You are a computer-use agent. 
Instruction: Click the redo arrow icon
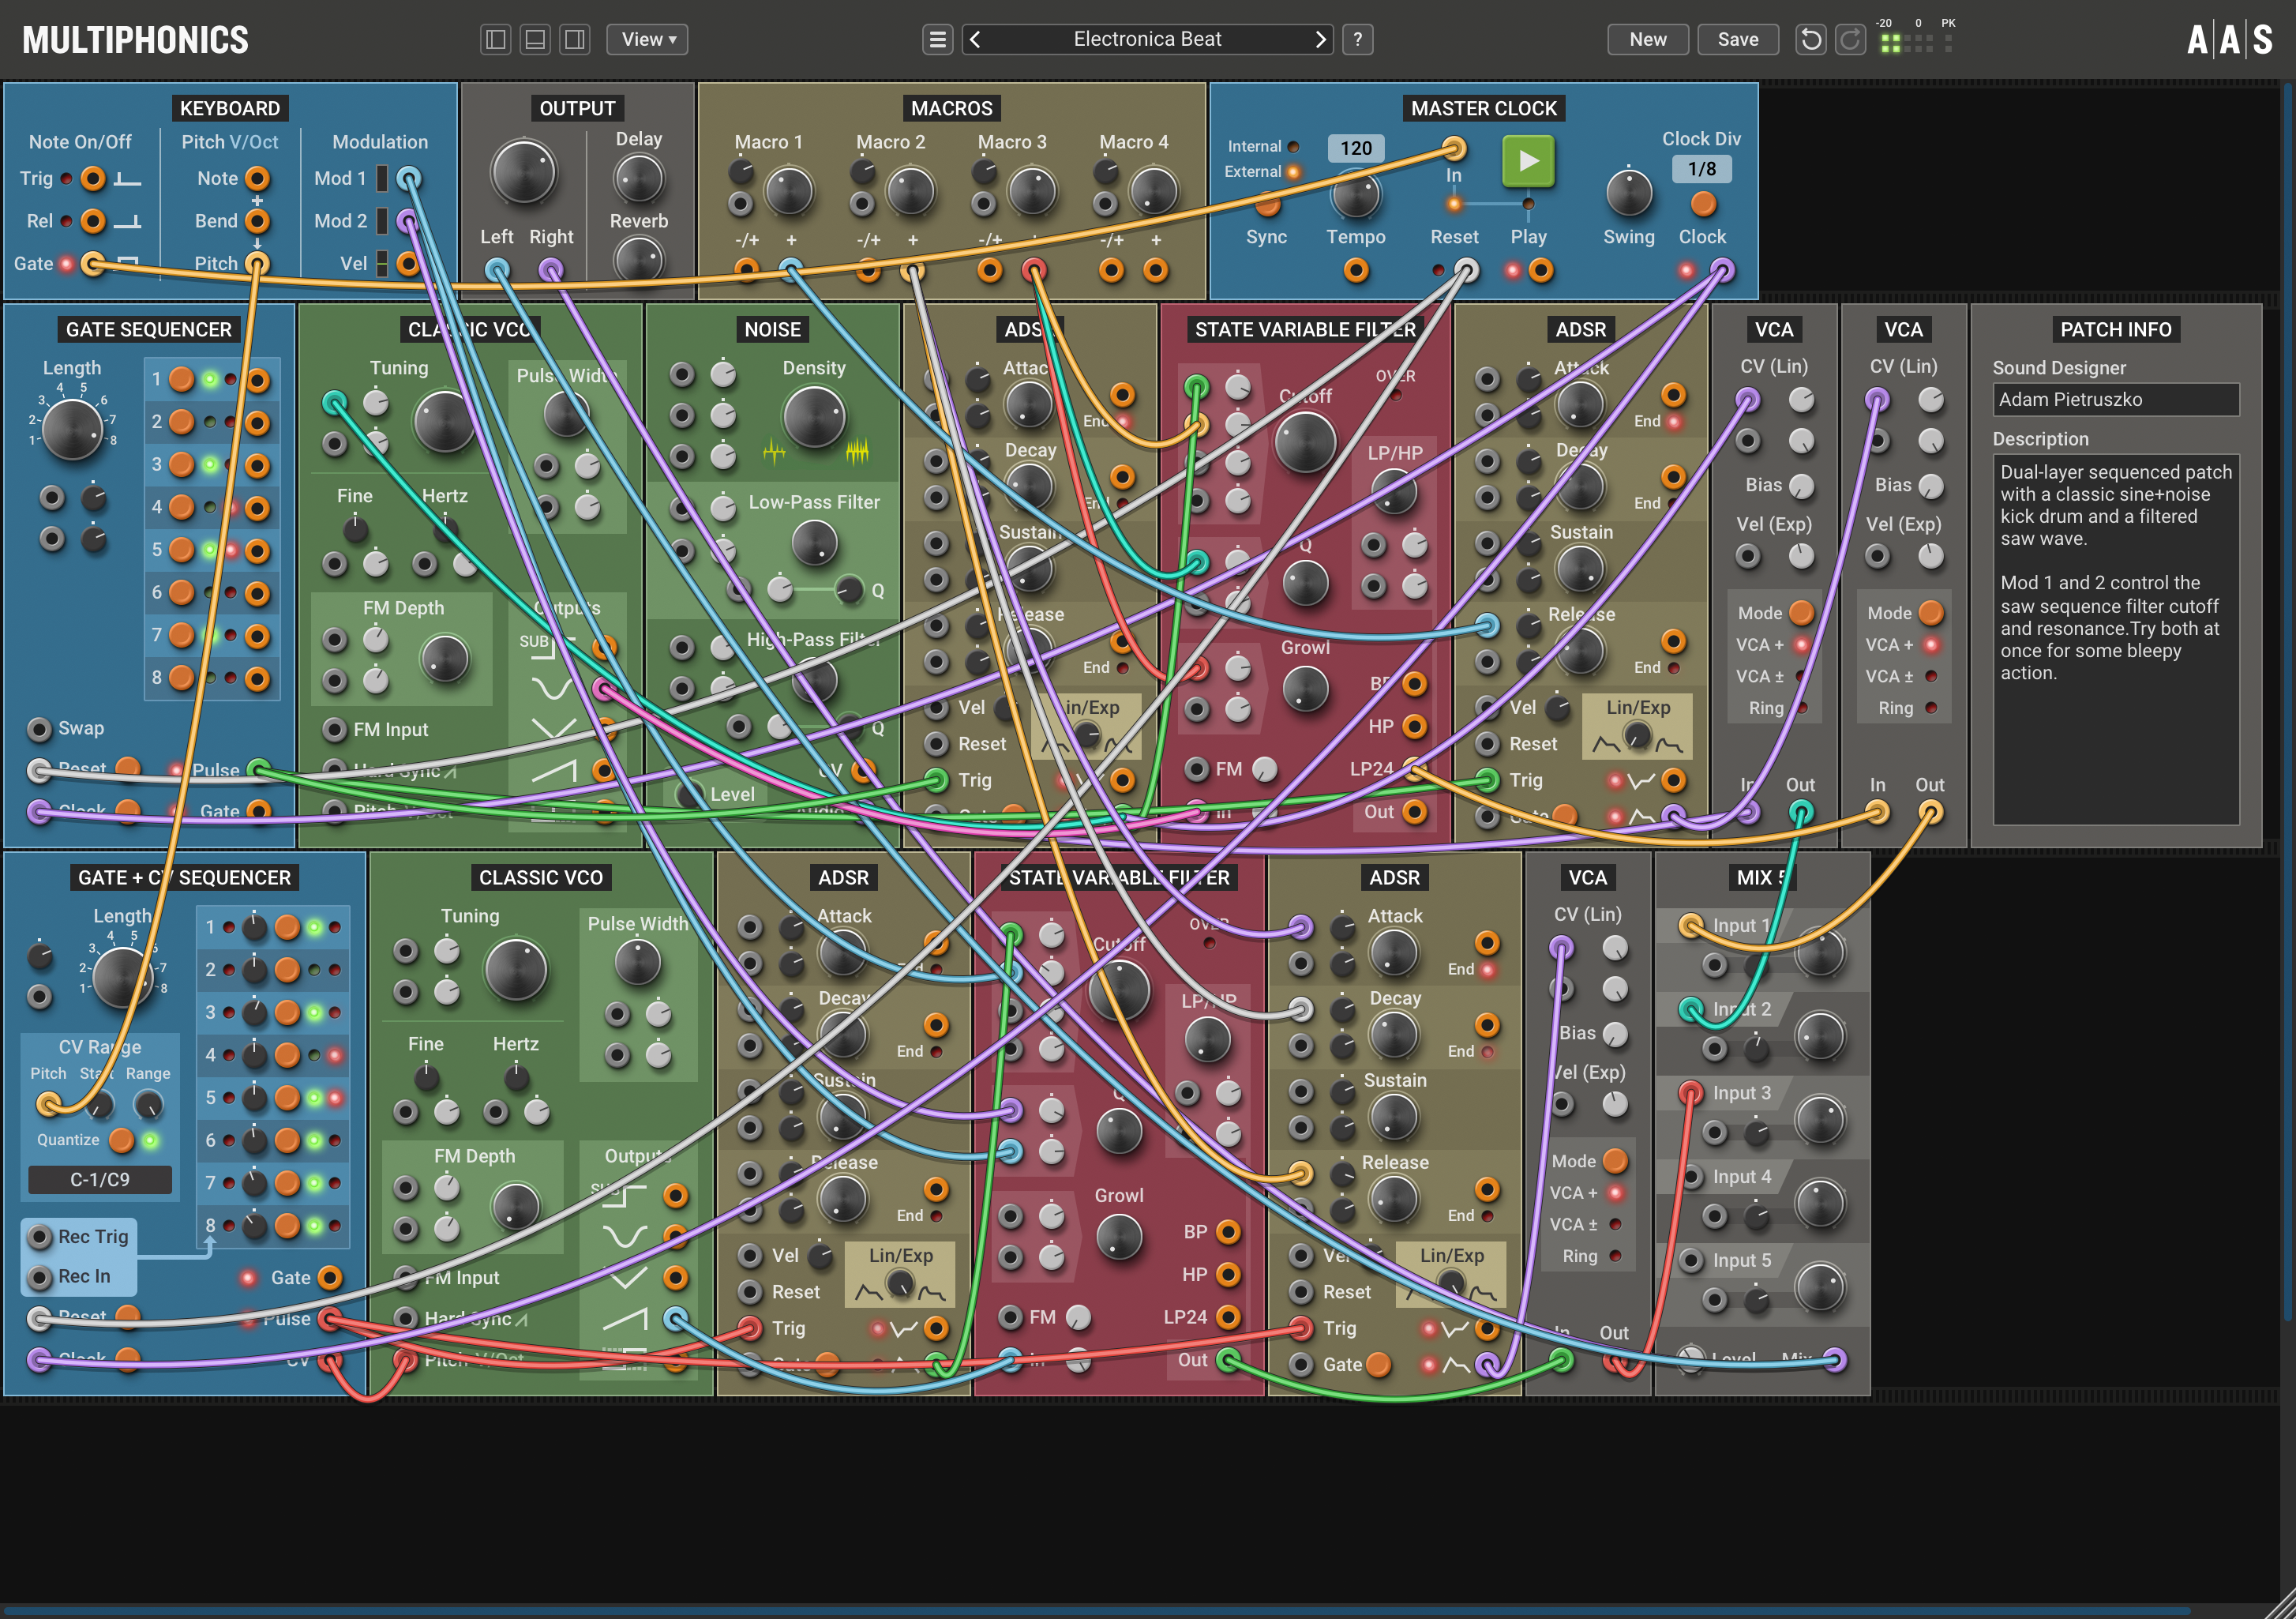pyautogui.click(x=1850, y=39)
